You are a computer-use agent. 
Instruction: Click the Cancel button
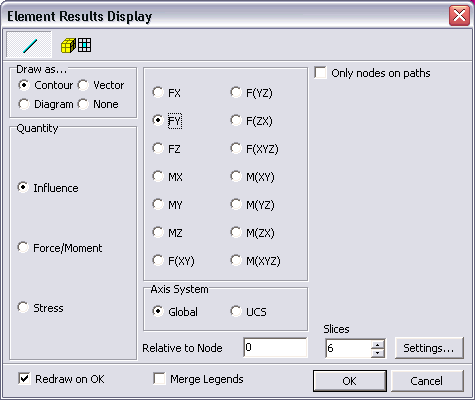click(427, 381)
